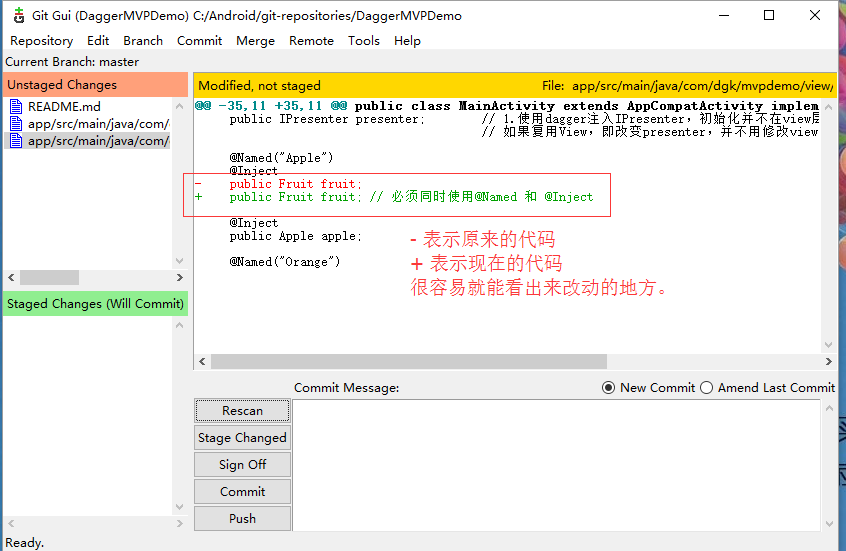Click the Git Gui application icon in title bar
The width and height of the screenshot is (846, 551).
pos(19,16)
